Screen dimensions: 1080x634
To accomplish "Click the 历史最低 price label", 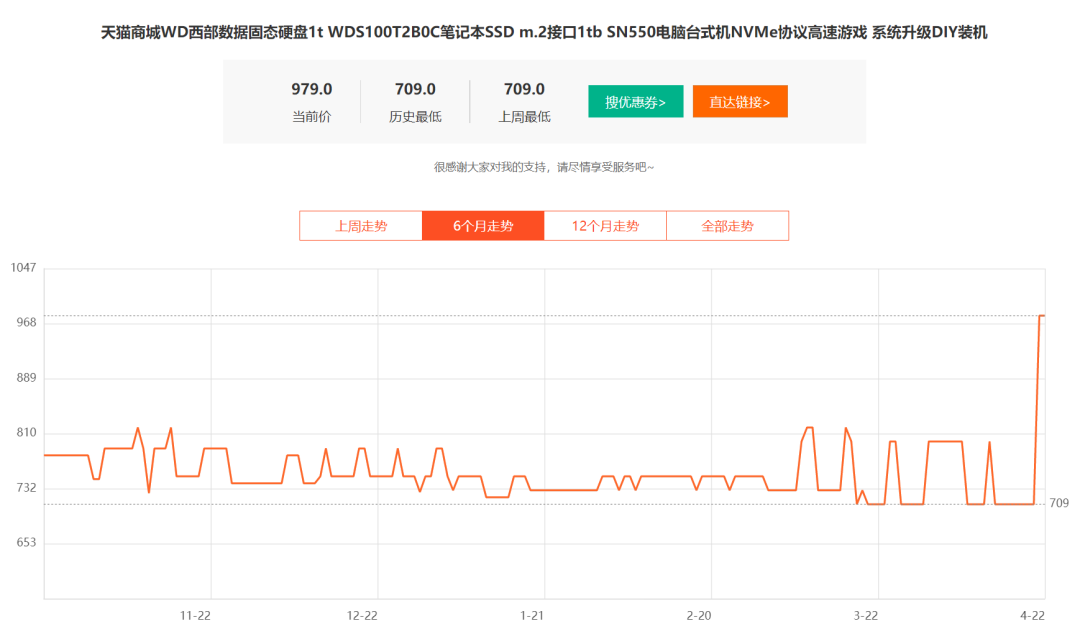I will [x=416, y=115].
